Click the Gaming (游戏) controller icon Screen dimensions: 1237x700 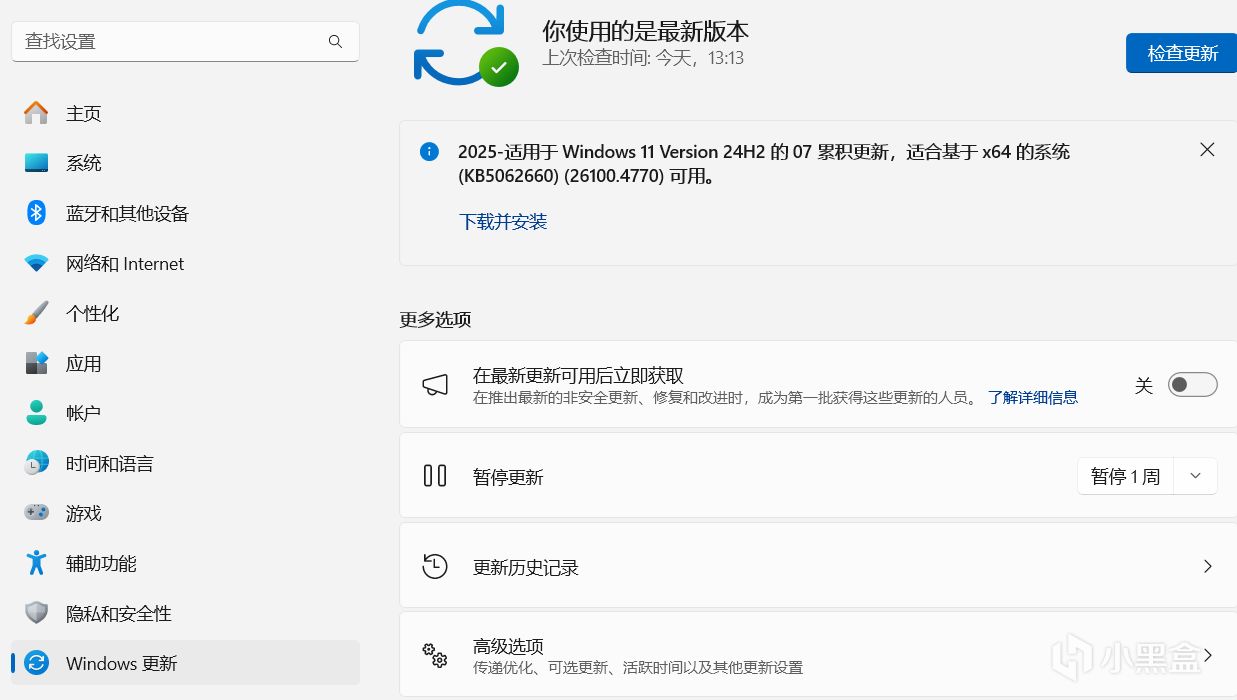pos(36,513)
